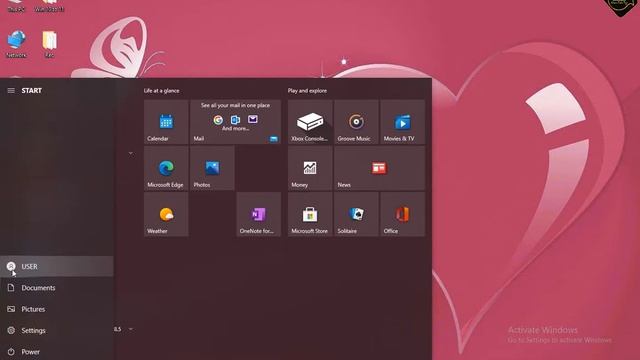The height and width of the screenshot is (360, 640).
Task: Click the START label
Action: pyautogui.click(x=31, y=91)
